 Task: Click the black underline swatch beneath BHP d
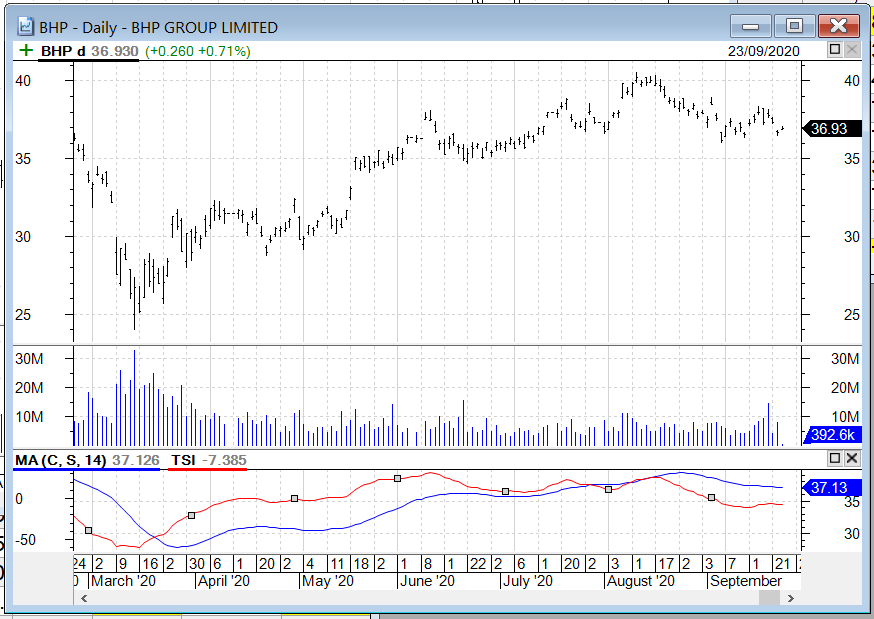click(88, 60)
